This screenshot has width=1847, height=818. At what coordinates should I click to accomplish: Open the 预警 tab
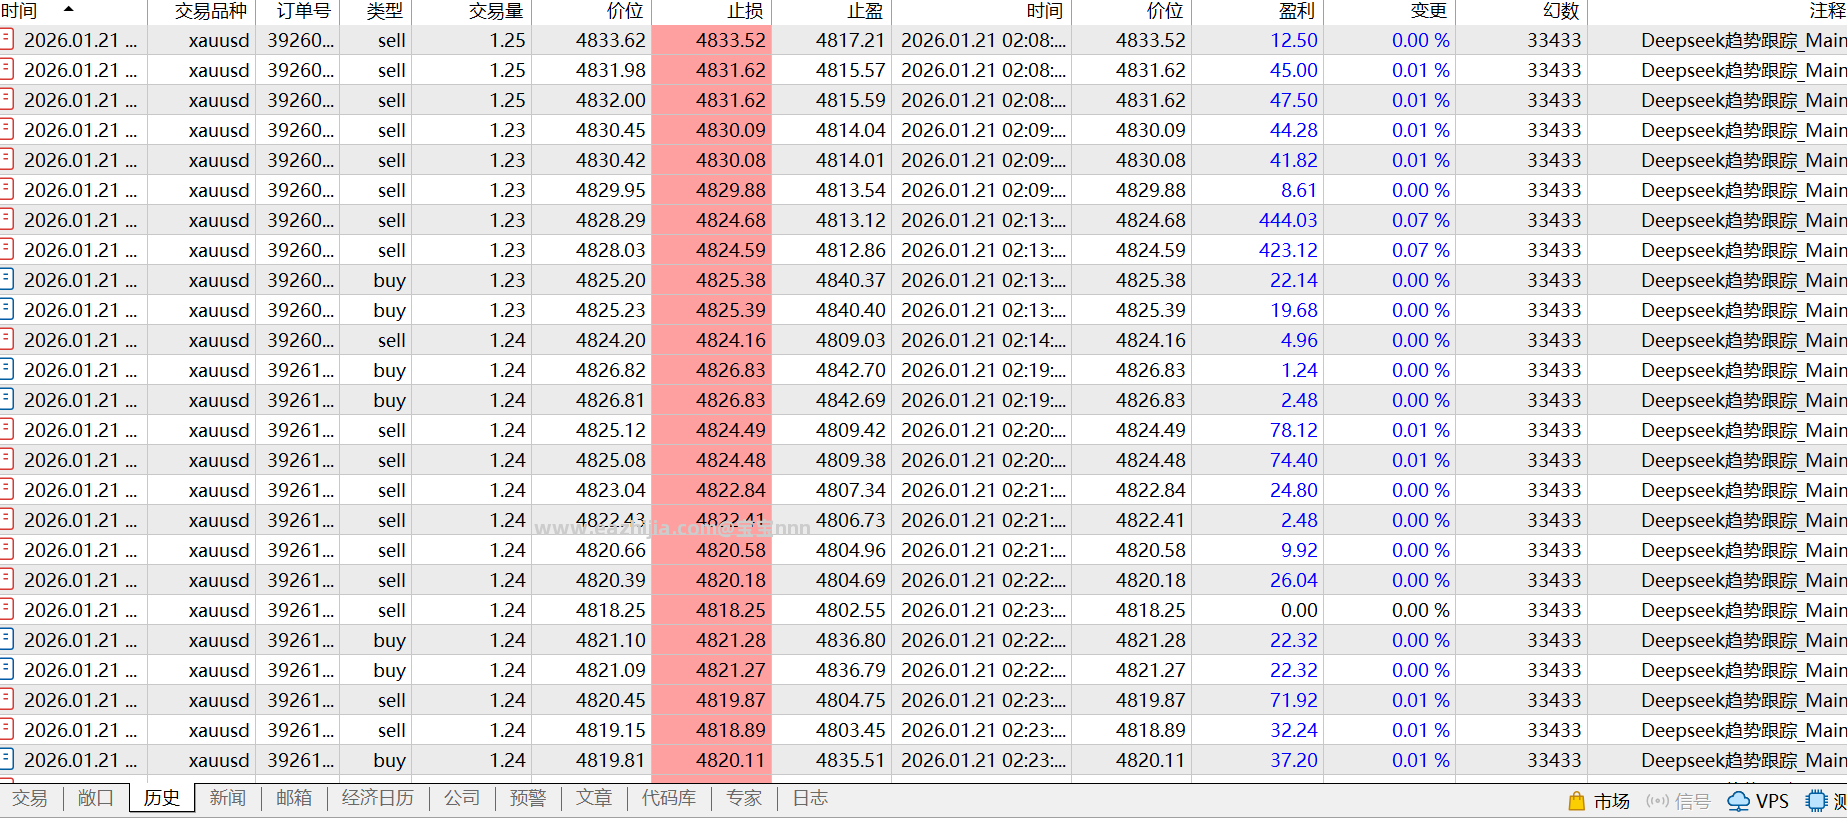[x=528, y=798]
